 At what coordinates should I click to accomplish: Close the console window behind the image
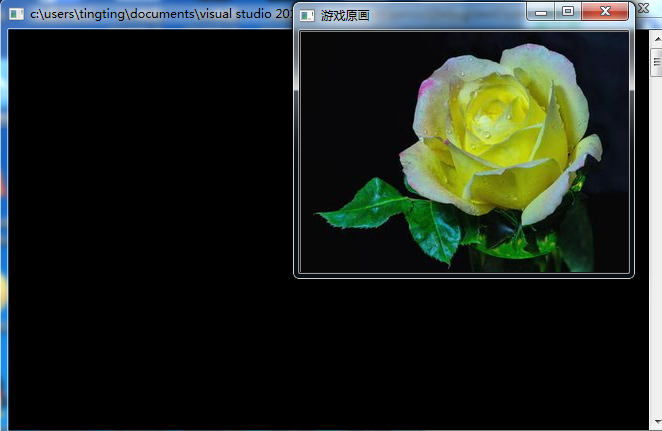click(643, 8)
